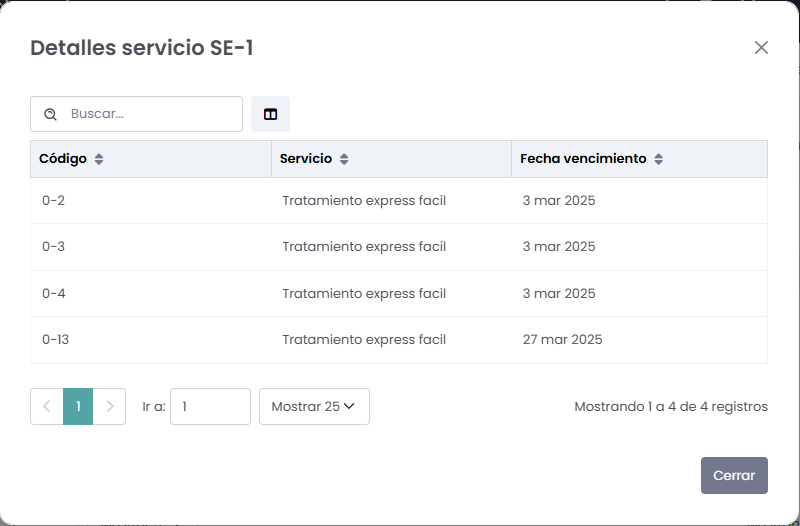This screenshot has width=800, height=526.
Task: Click the 27 mar 2025 date cell
Action: coord(562,340)
